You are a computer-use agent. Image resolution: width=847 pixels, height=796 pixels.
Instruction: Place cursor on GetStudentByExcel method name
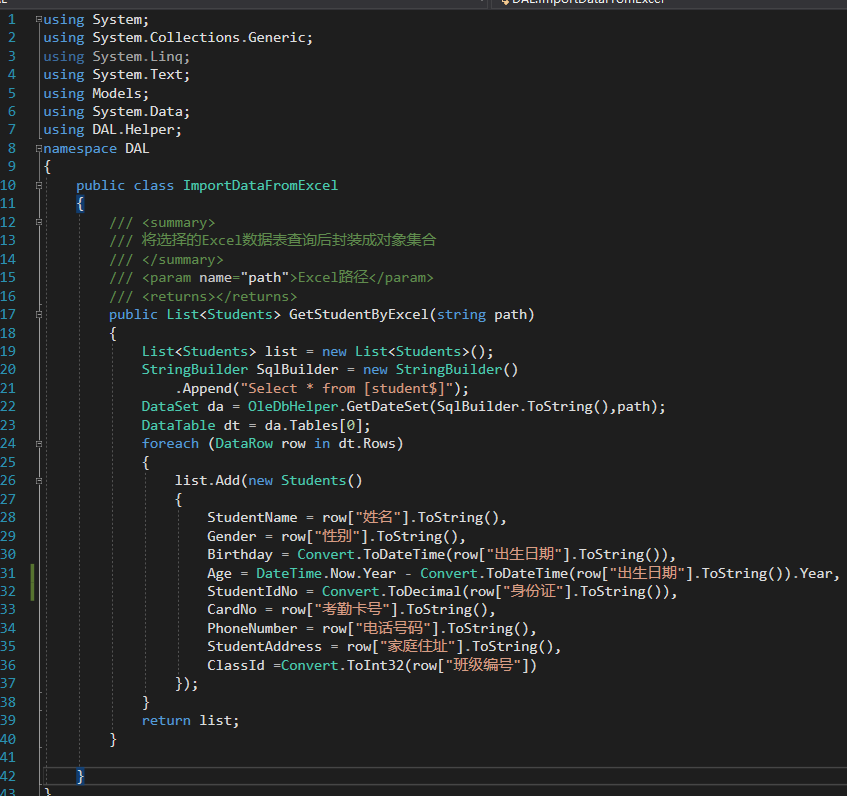tap(358, 314)
